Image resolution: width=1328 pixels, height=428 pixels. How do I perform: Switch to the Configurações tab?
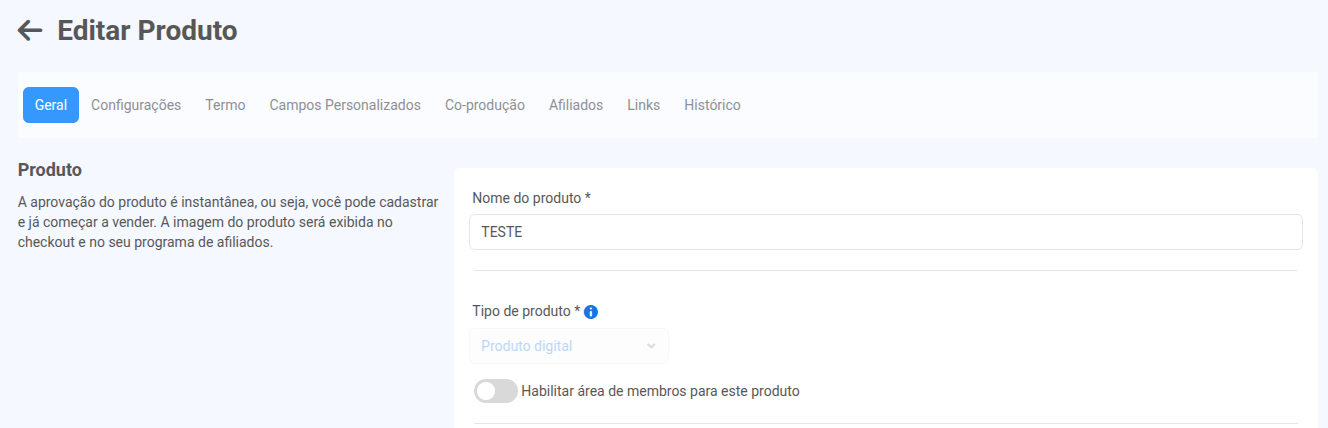[136, 105]
